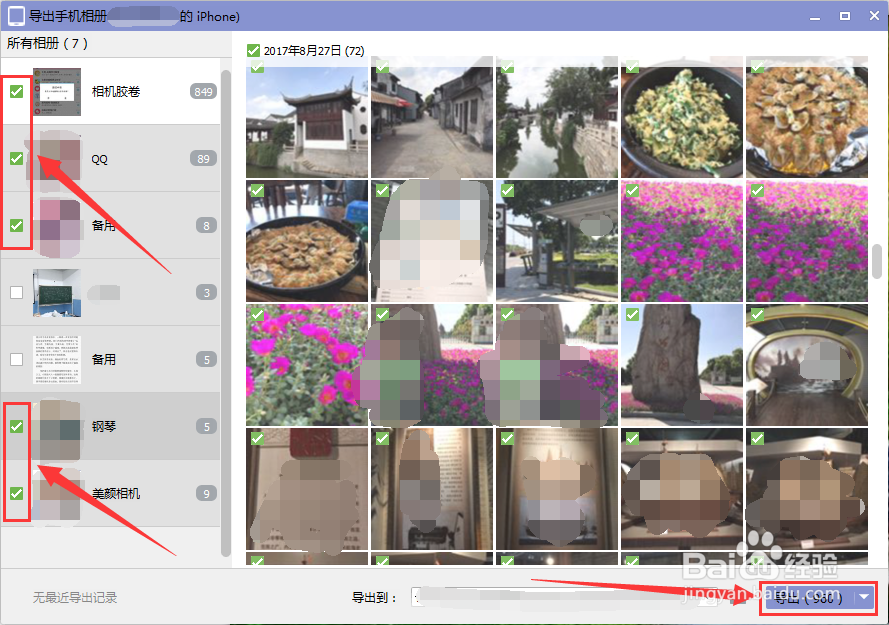Click the 89 count badge beside QQ
The image size is (889, 625).
pyautogui.click(x=203, y=158)
